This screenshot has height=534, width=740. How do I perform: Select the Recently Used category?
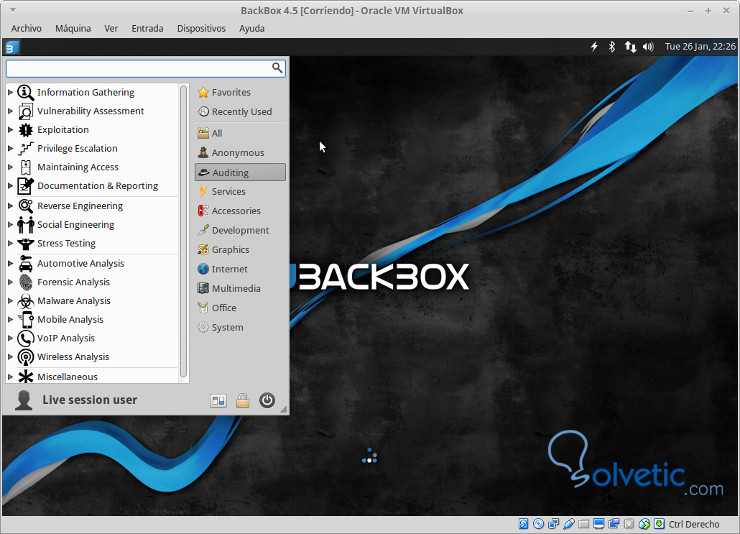coord(240,112)
